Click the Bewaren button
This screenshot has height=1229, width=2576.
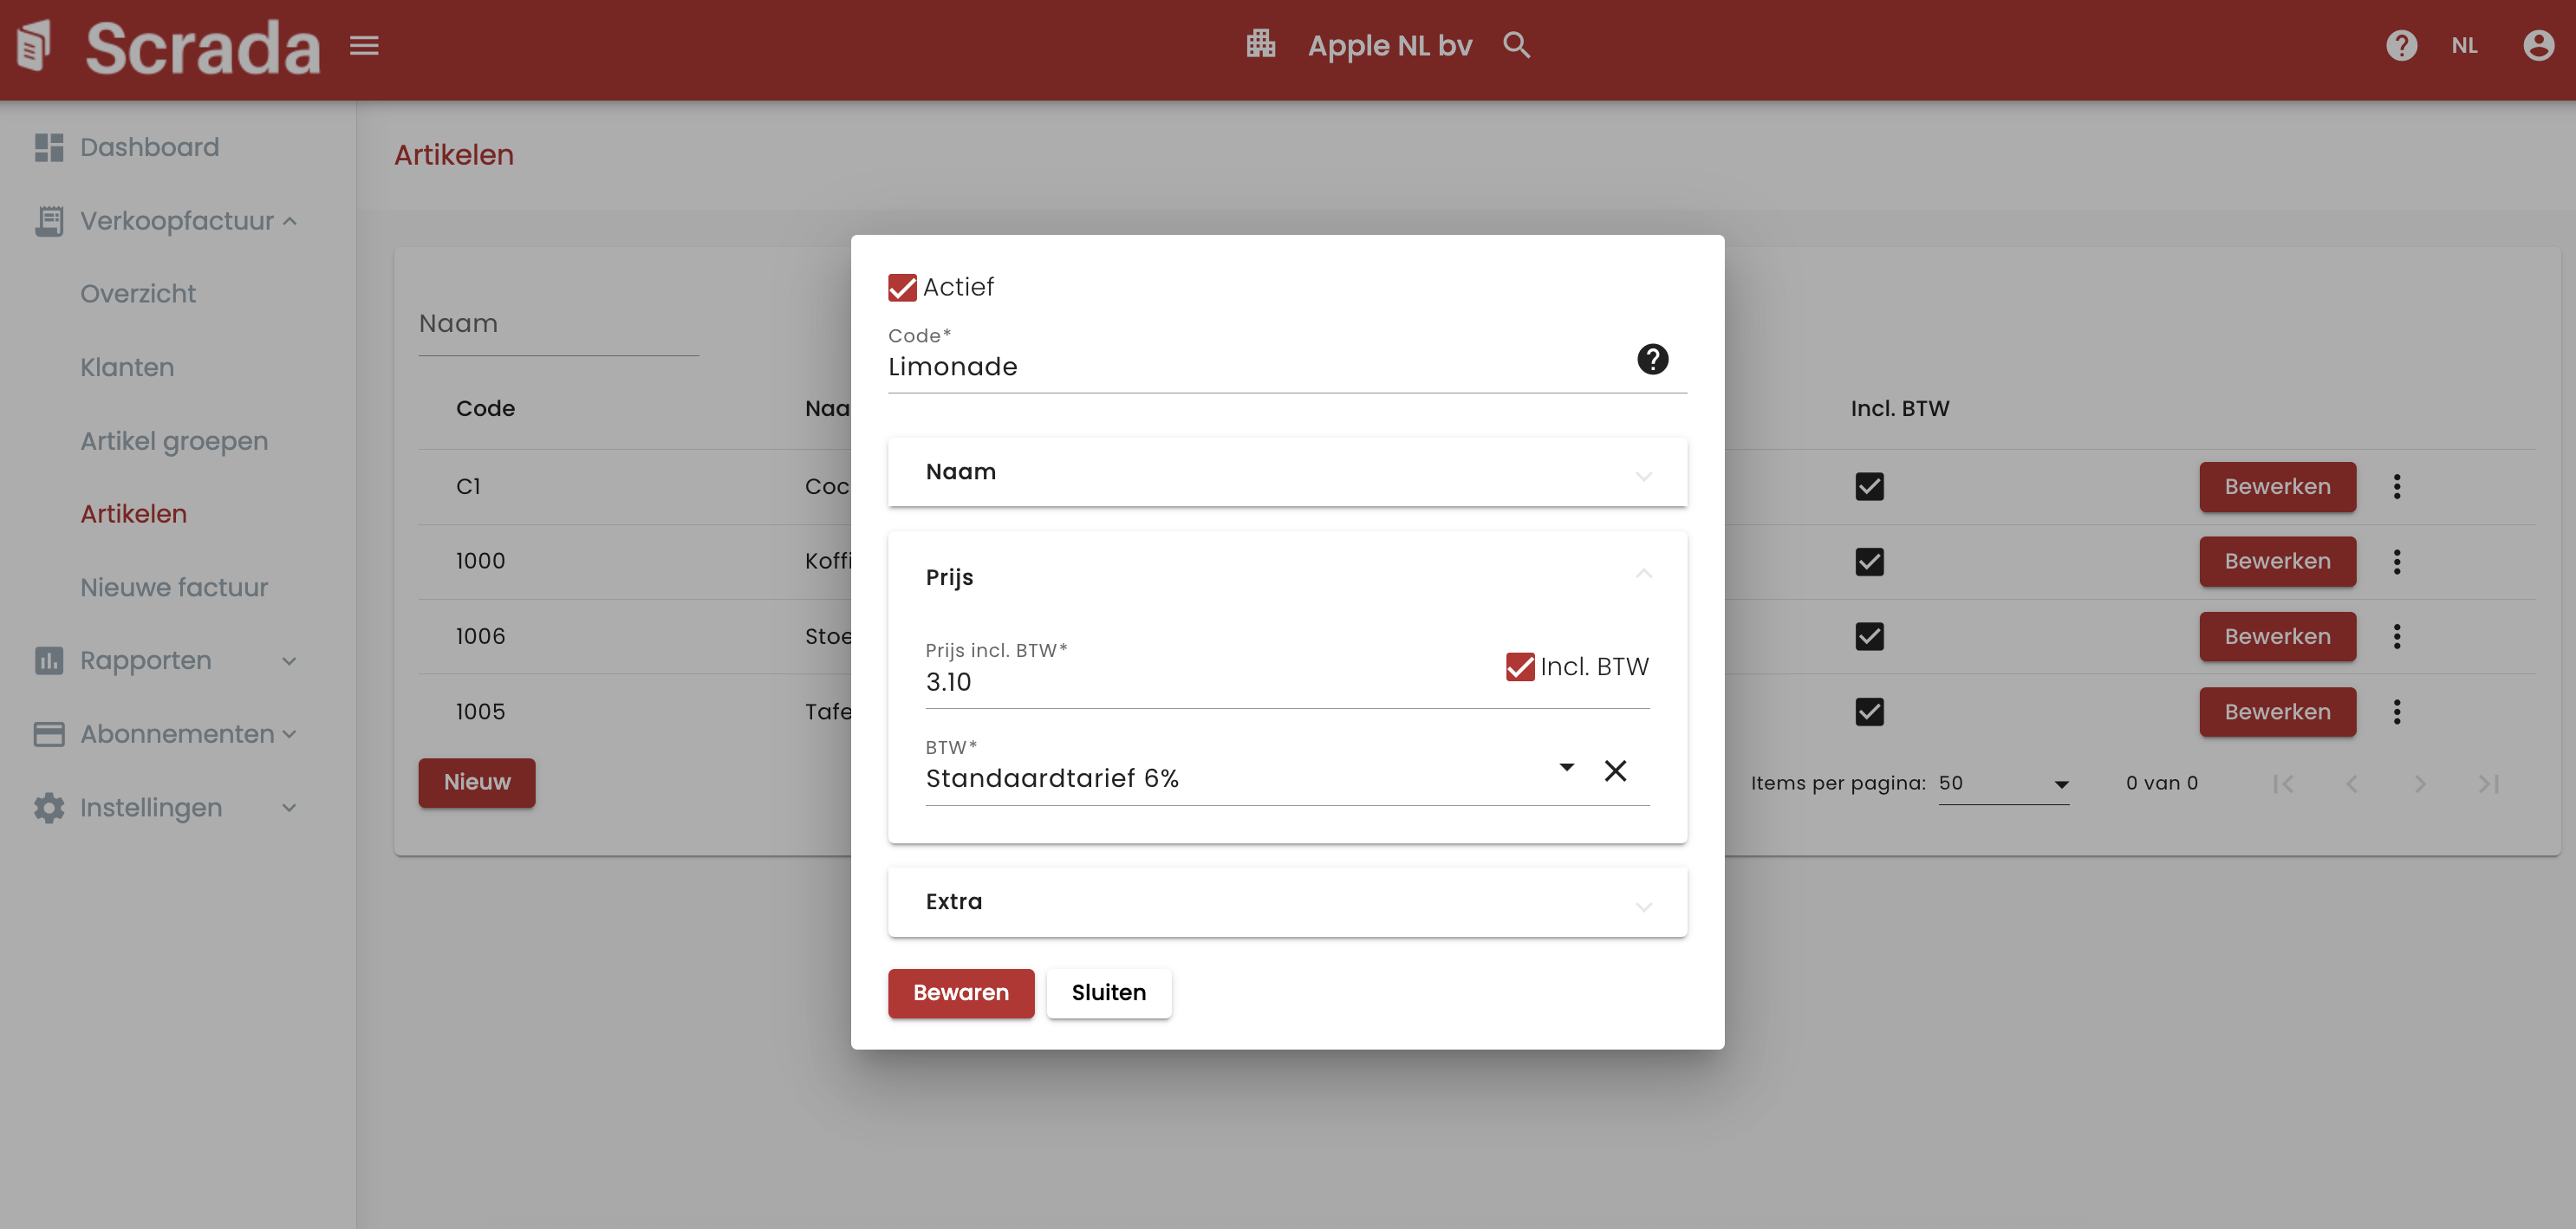coord(960,993)
